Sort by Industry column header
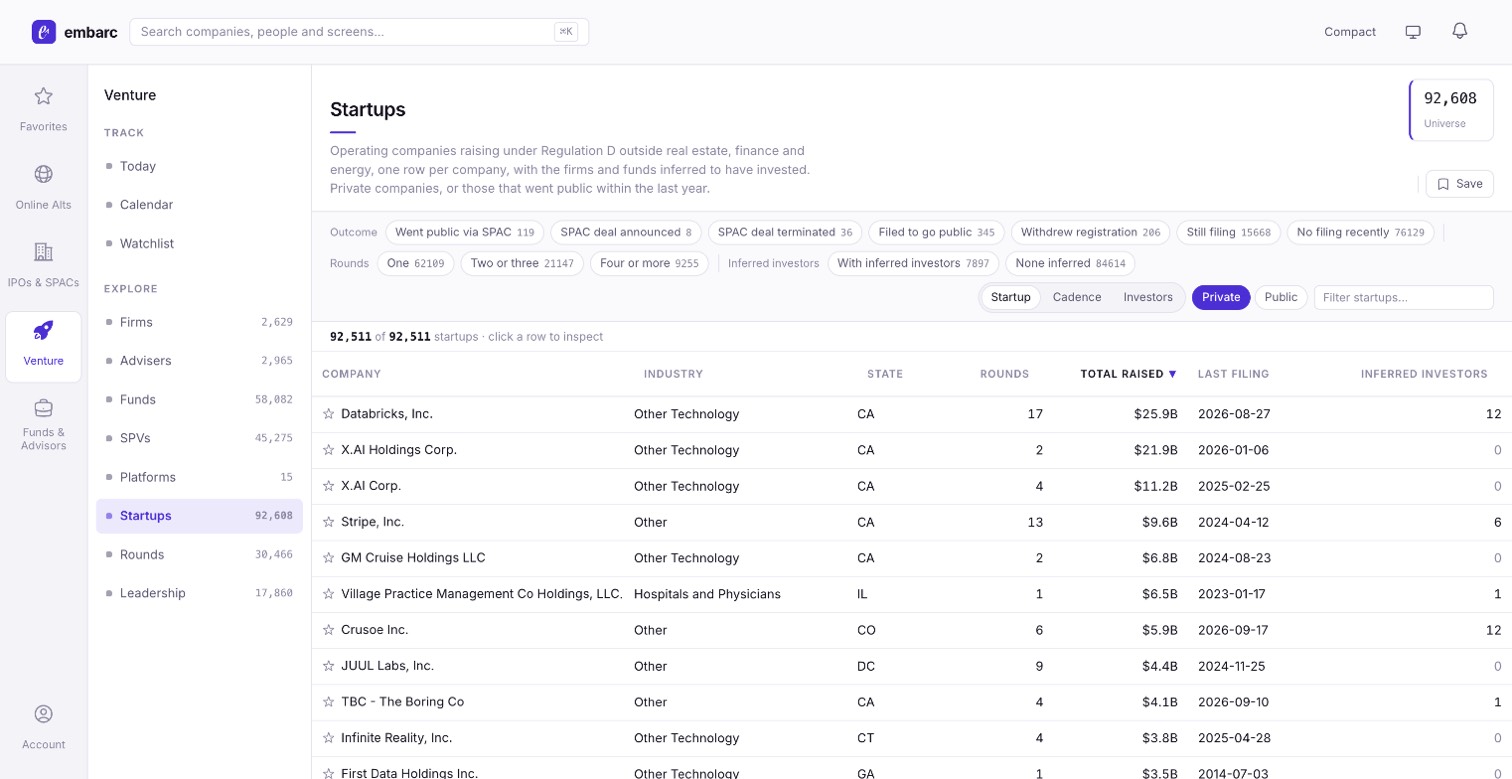The image size is (1512, 779). point(674,374)
